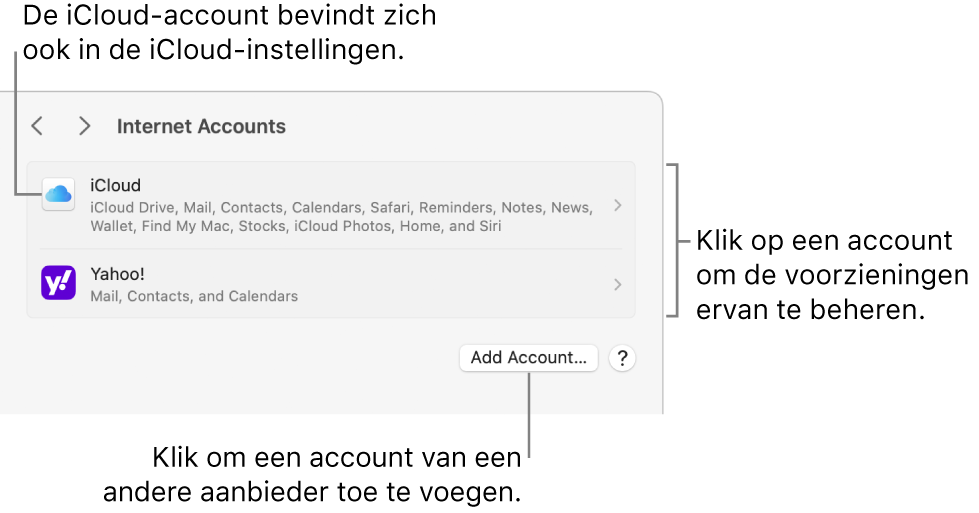Click "iCloud Photos" in the iCloud services

pyautogui.click(x=343, y=226)
